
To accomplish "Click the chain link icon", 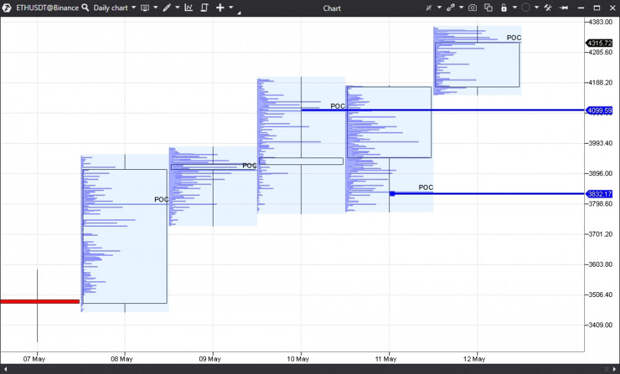I will tap(450, 8).
